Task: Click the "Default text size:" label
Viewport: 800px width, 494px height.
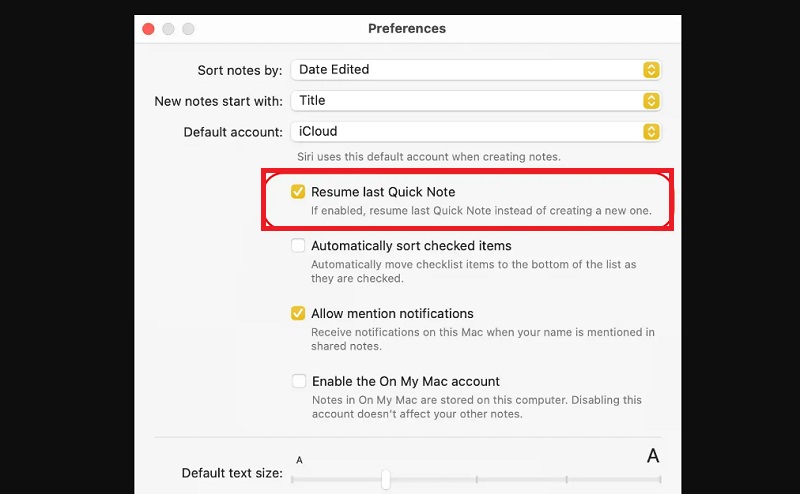Action: [x=232, y=473]
